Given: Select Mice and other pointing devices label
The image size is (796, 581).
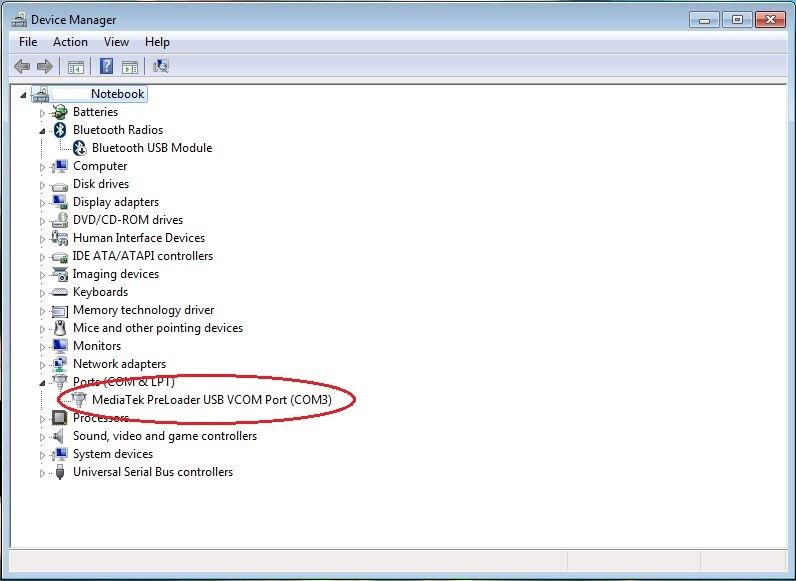Looking at the screenshot, I should tap(158, 328).
